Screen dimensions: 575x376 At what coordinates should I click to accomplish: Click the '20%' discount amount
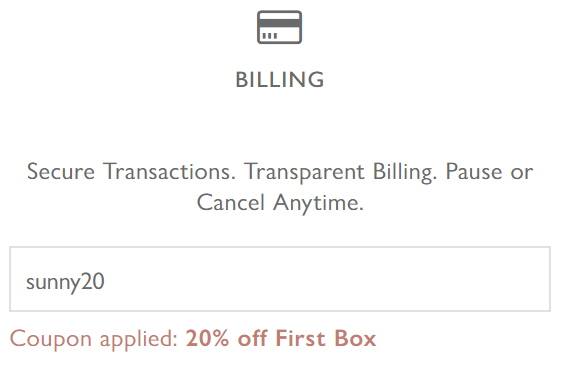pyautogui.click(x=208, y=338)
